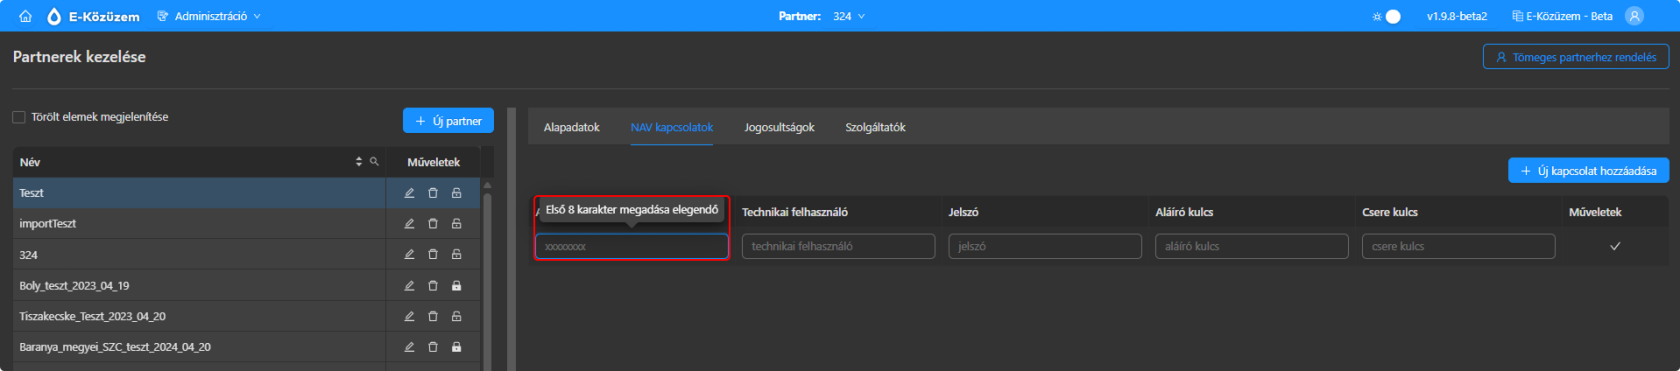Viewport: 1680px width, 371px height.
Task: Edit the Teszt partner
Action: tap(409, 193)
